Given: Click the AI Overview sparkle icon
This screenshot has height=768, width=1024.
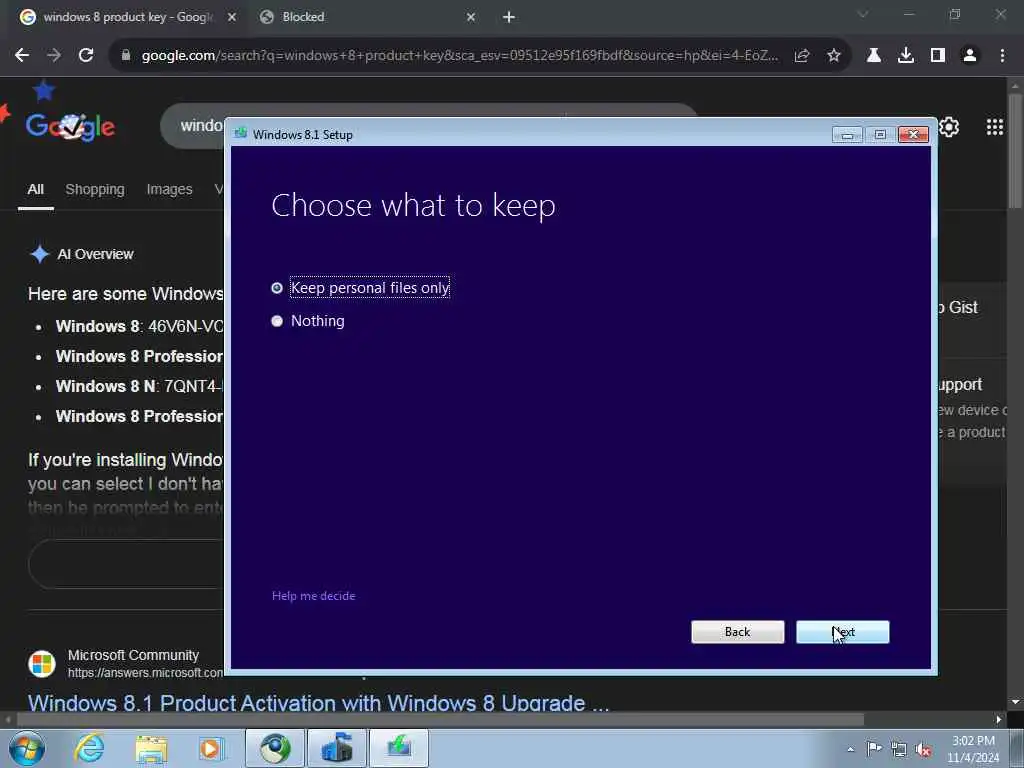Looking at the screenshot, I should [x=40, y=254].
